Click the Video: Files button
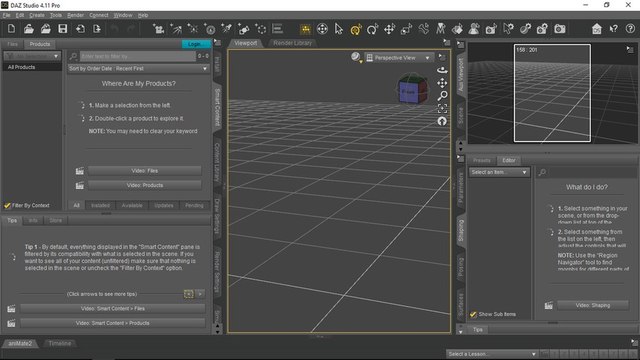Viewport: 640px width, 360px height. (144, 171)
